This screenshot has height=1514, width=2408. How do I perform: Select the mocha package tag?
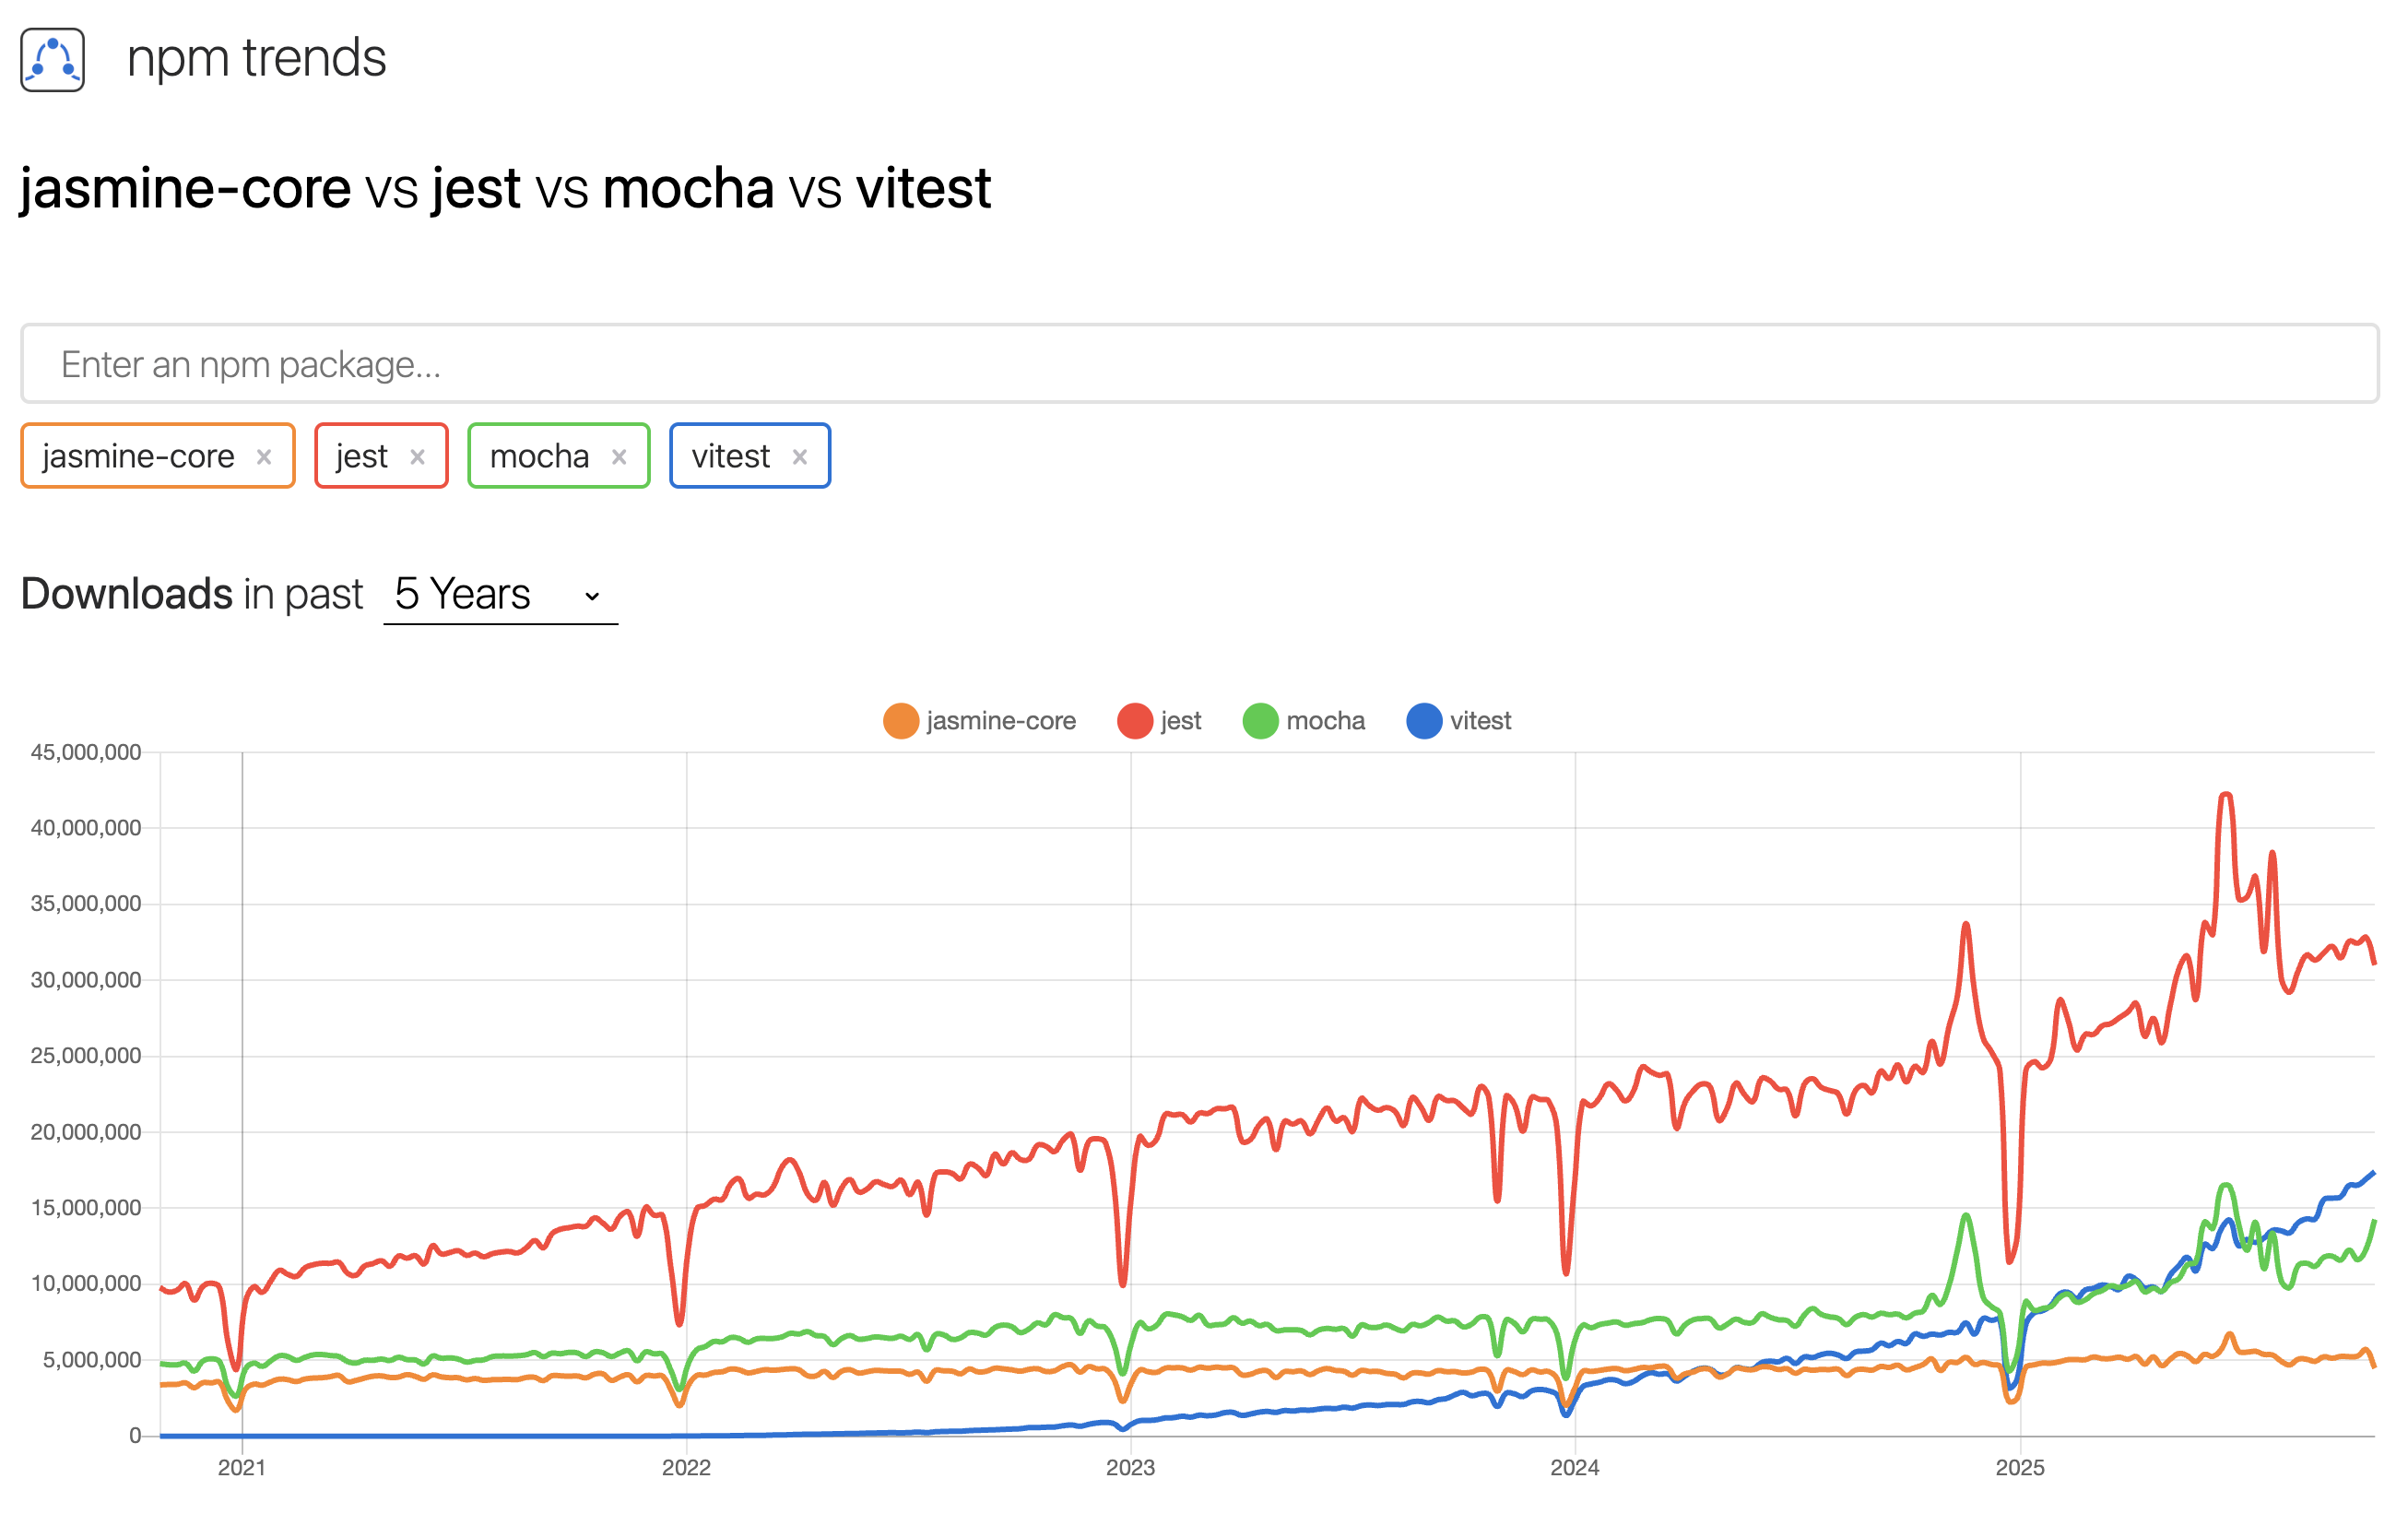(x=539, y=457)
